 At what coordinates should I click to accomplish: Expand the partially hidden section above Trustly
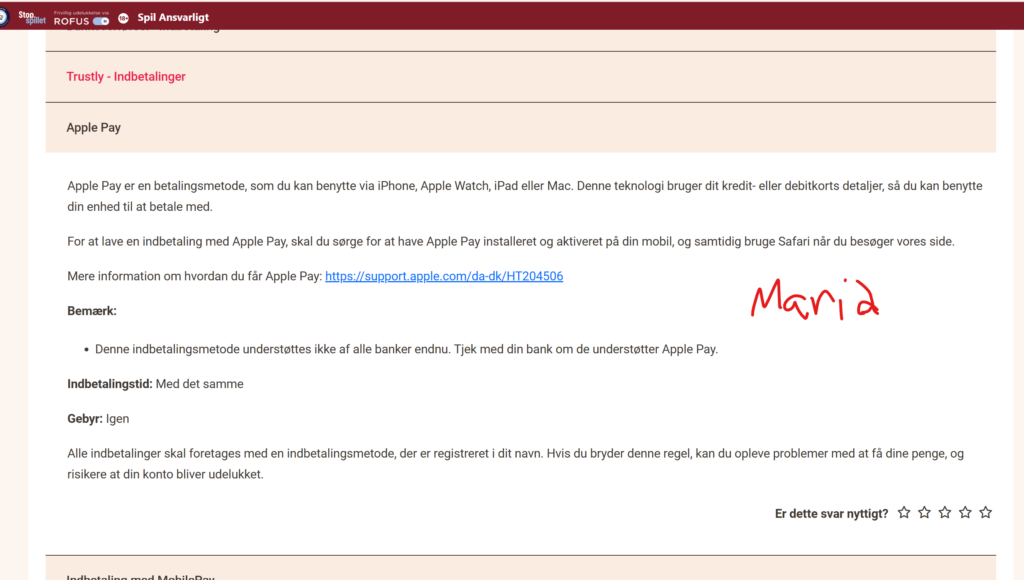point(140,32)
